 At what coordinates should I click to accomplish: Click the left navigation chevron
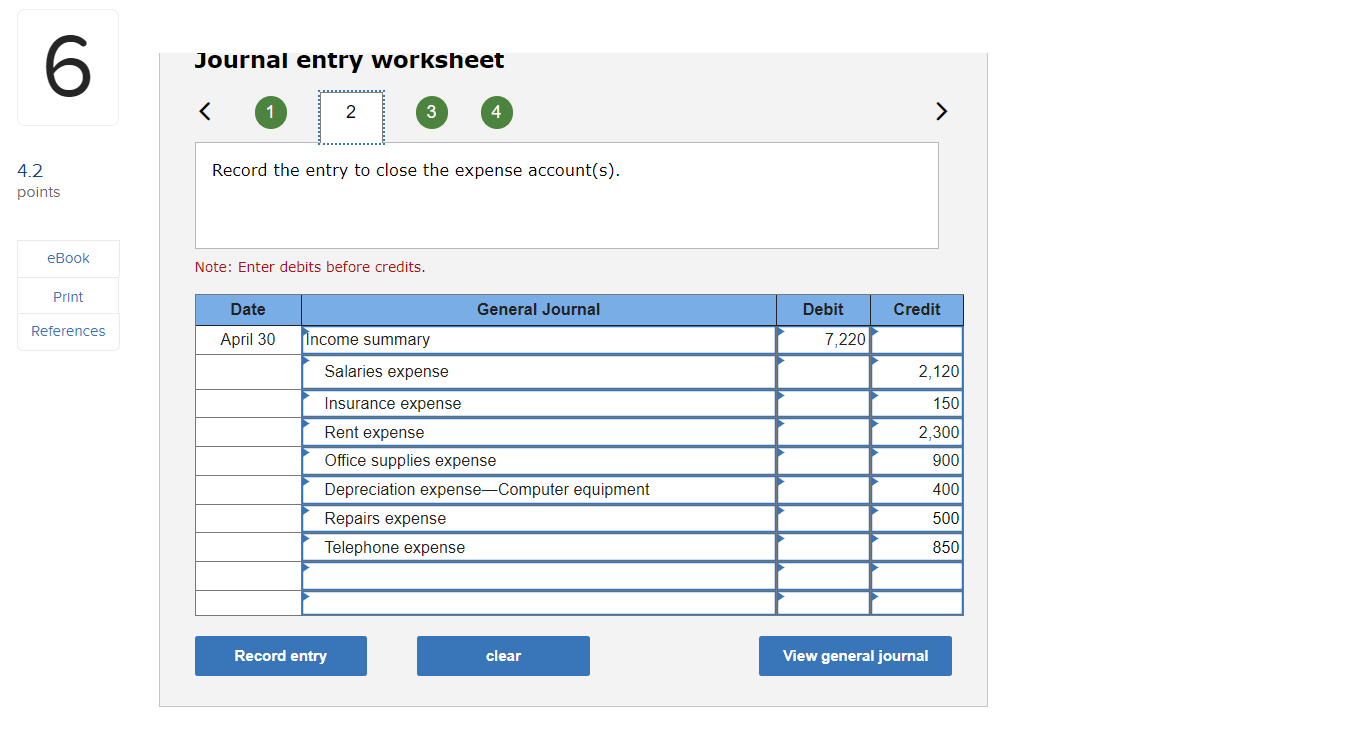pyautogui.click(x=204, y=111)
